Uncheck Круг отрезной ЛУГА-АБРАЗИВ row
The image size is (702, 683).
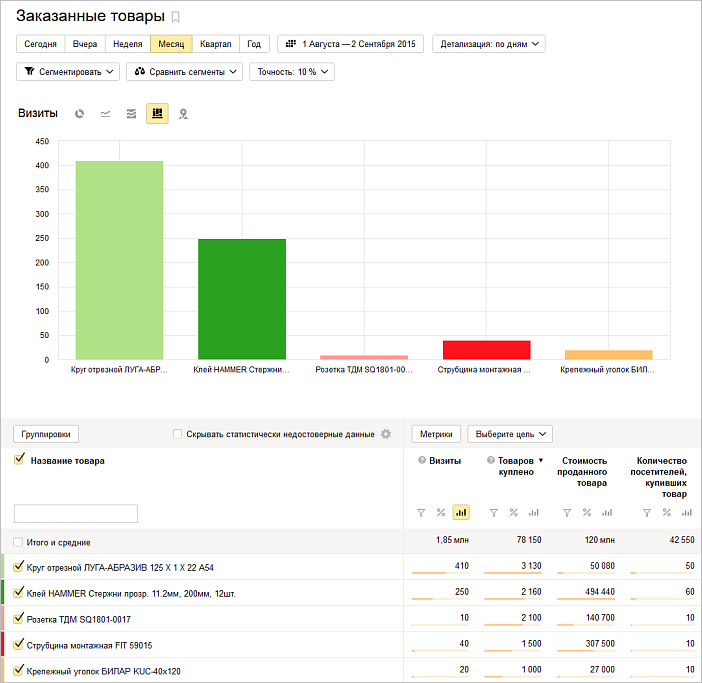click(18, 567)
